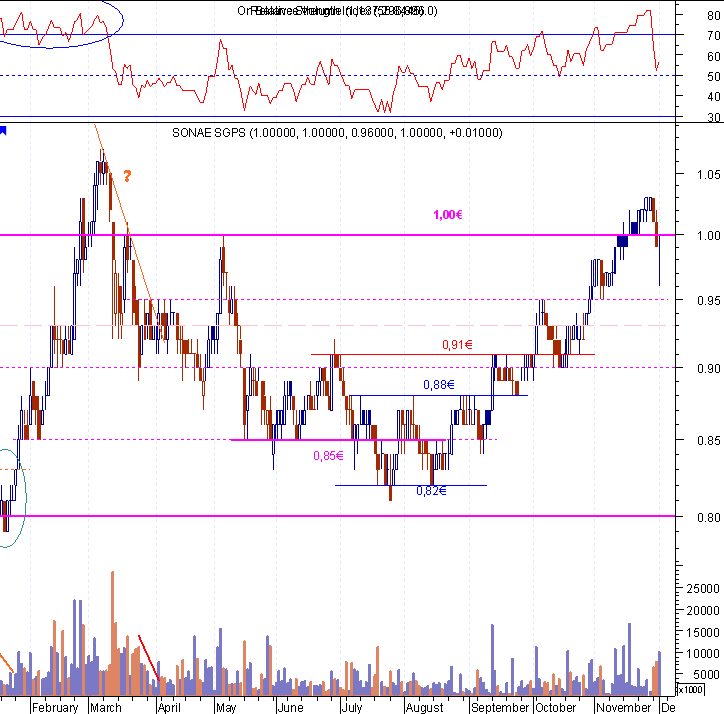The height and width of the screenshot is (714, 724).
Task: Click the overlapping Relative Strength indicator title
Action: 337,11
